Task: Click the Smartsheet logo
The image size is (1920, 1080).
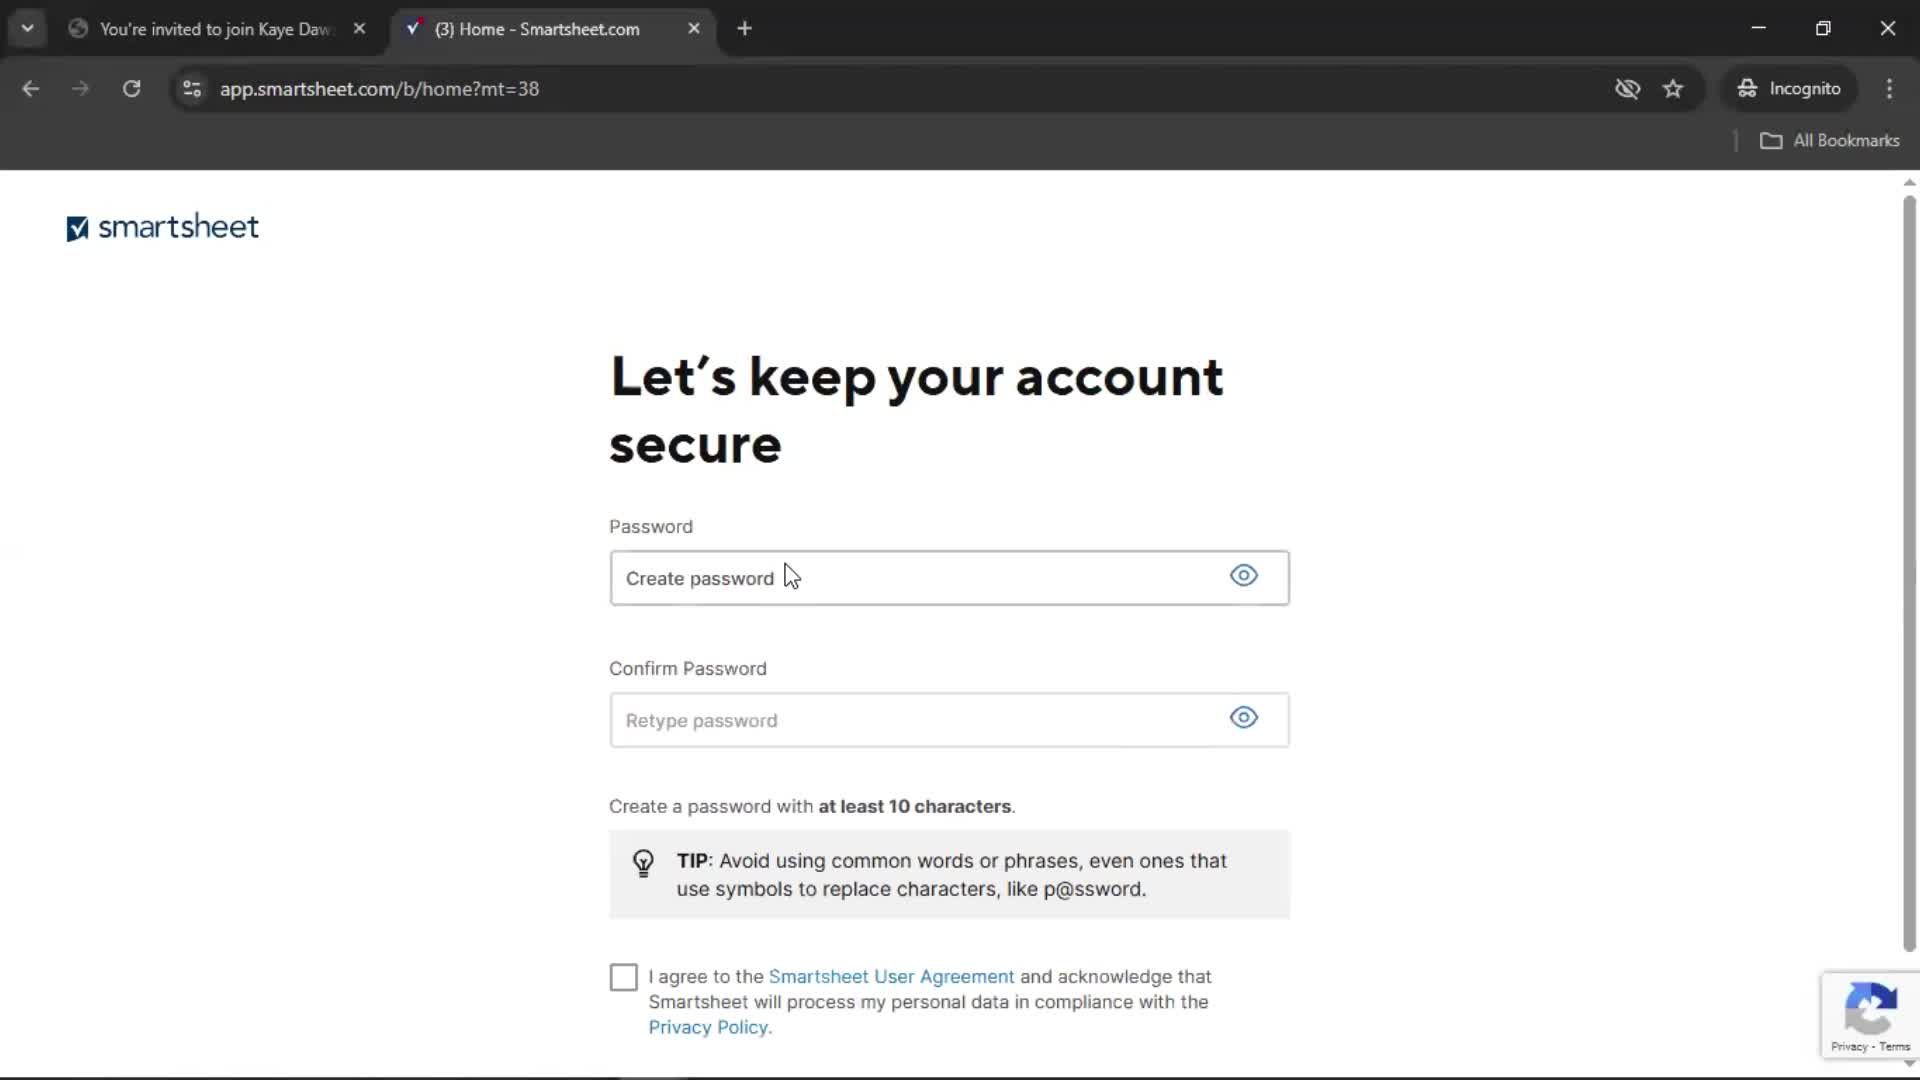Action: coord(162,228)
